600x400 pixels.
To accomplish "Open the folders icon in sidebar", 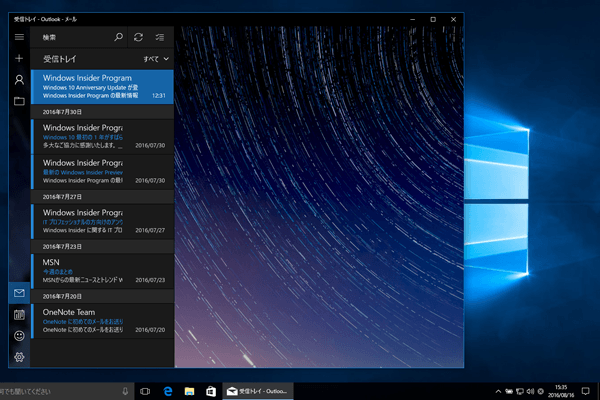I will click(x=19, y=101).
